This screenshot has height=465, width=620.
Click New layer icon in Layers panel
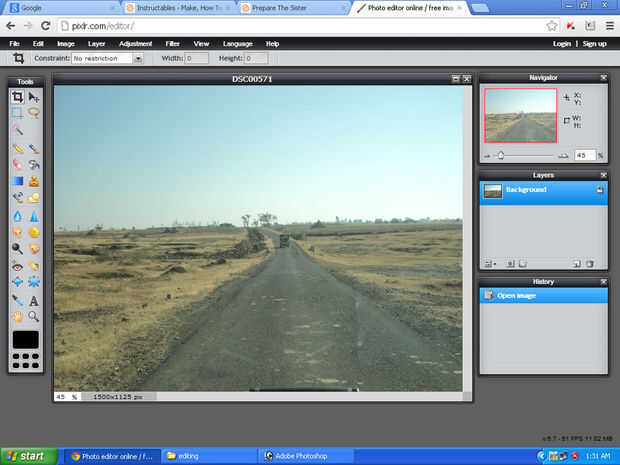577,264
